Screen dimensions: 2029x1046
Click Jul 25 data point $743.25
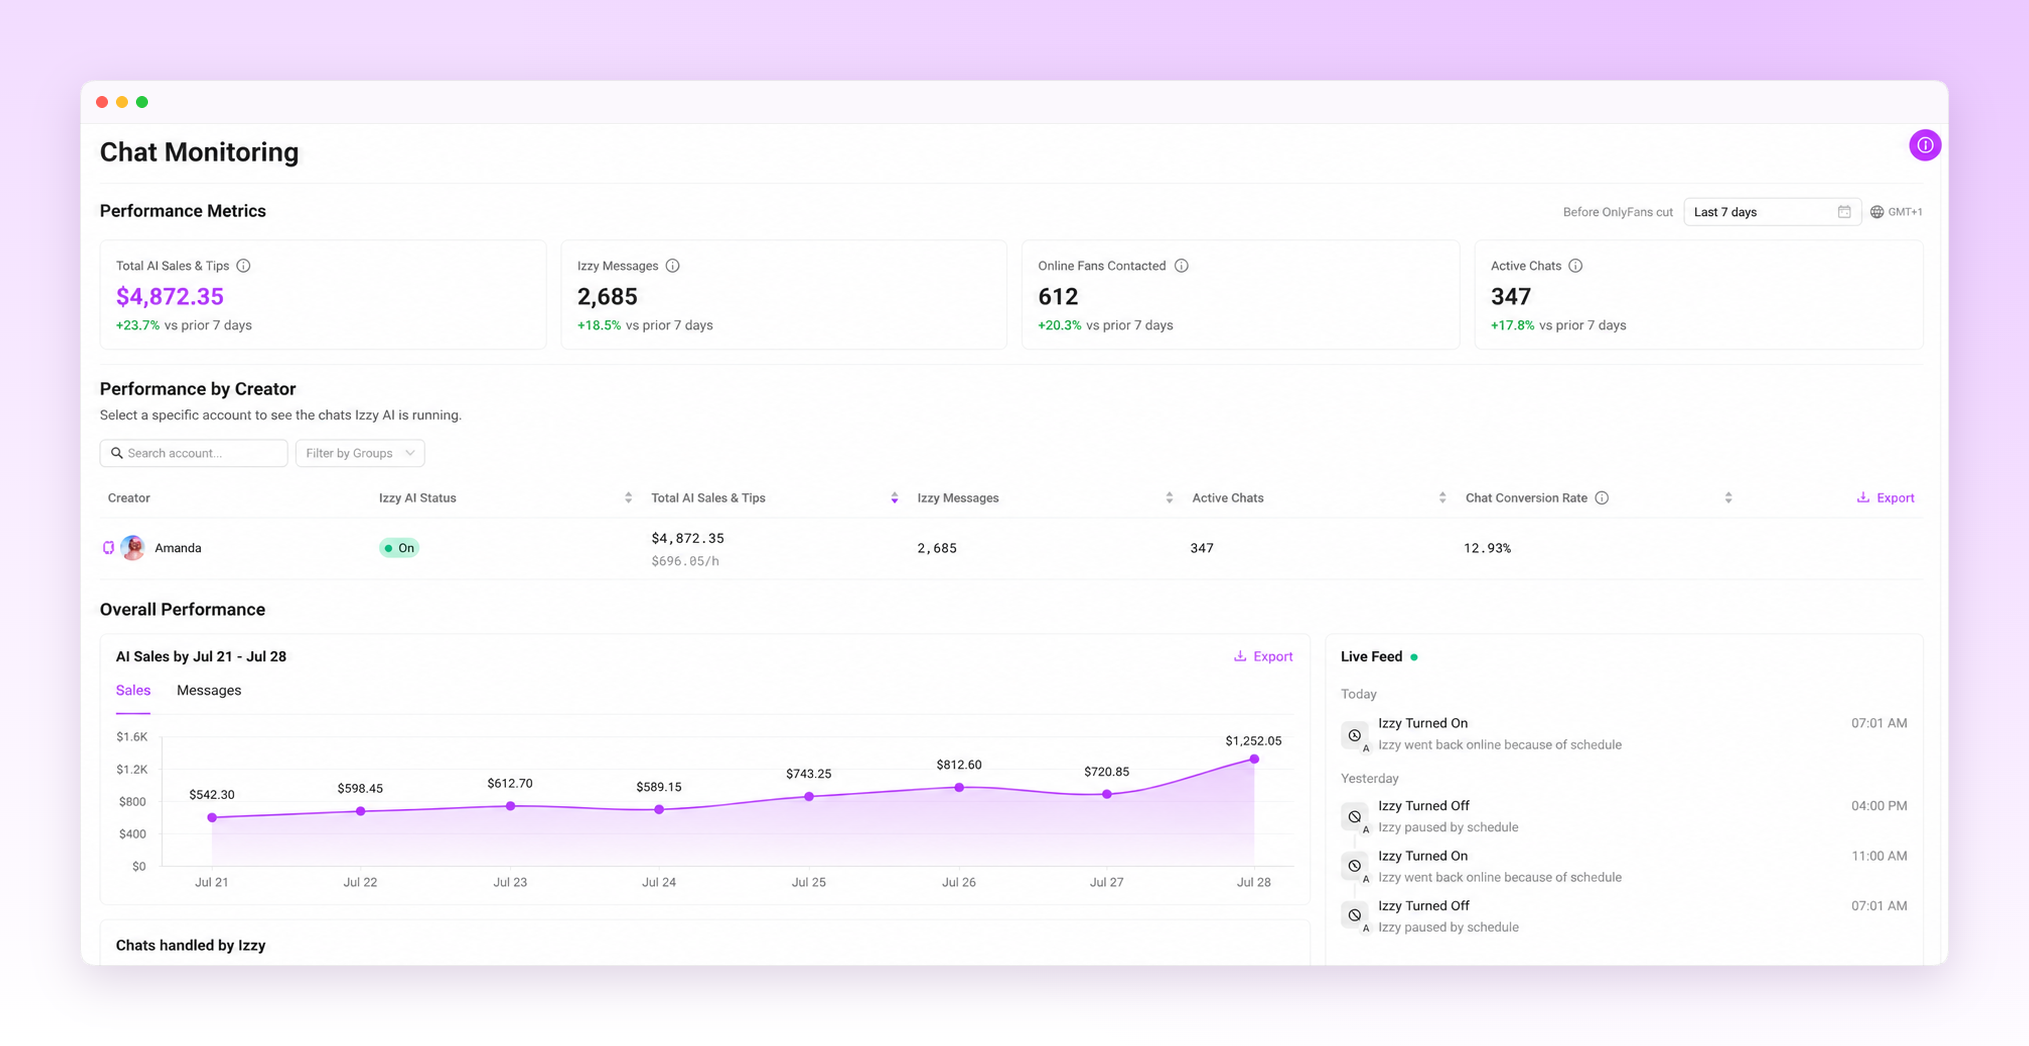pyautogui.click(x=809, y=797)
